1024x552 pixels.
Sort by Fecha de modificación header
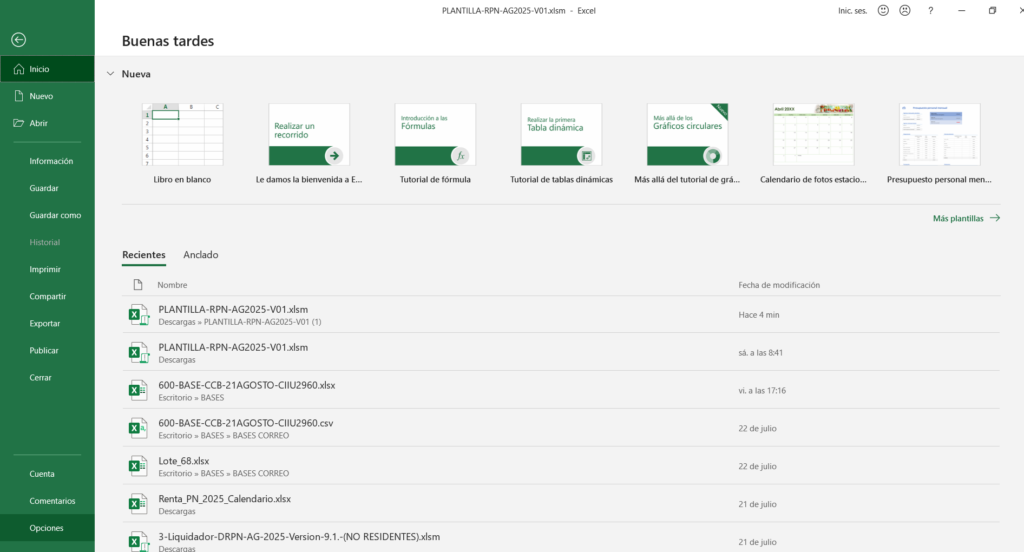779,285
